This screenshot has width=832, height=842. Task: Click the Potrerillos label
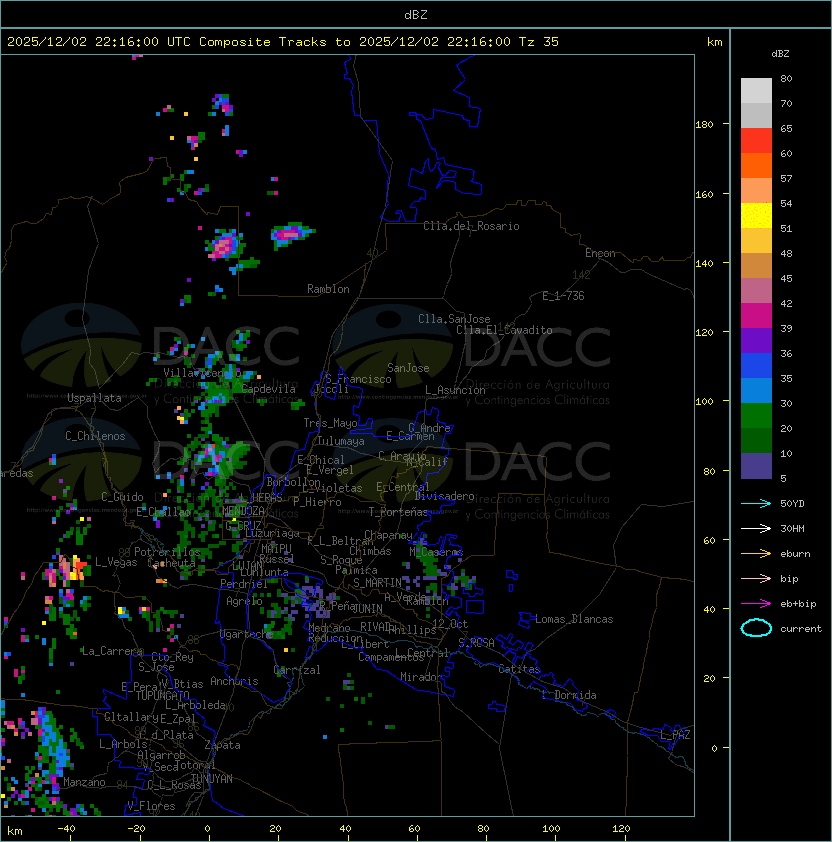pos(167,551)
